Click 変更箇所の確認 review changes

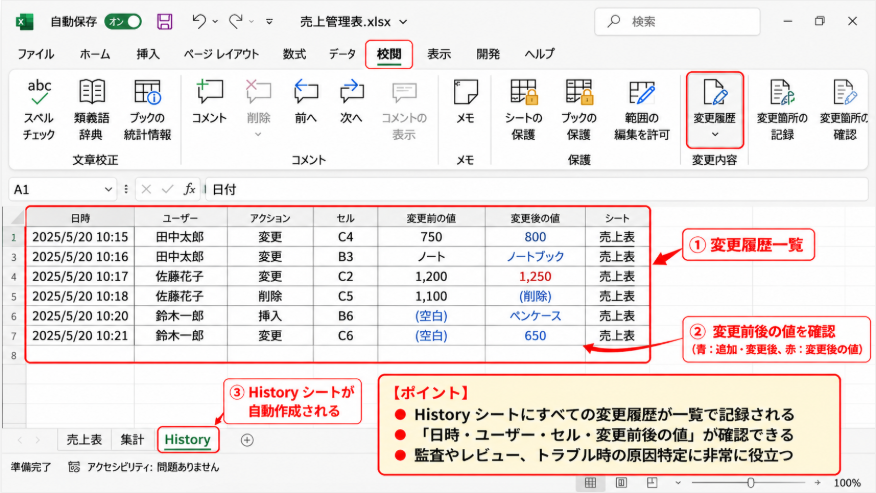tap(844, 110)
